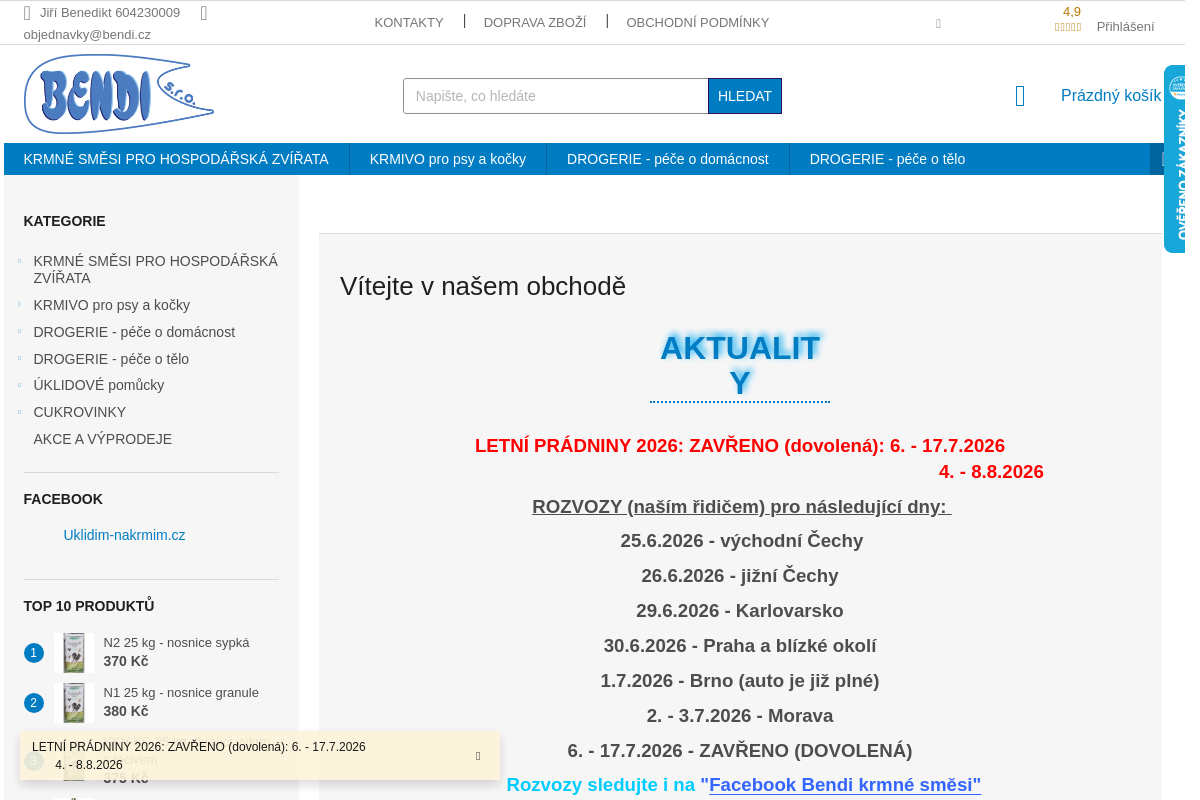Open N1 25 kg nosnice granule thumbnail
Screen dimensions: 1200x800
tap(74, 703)
